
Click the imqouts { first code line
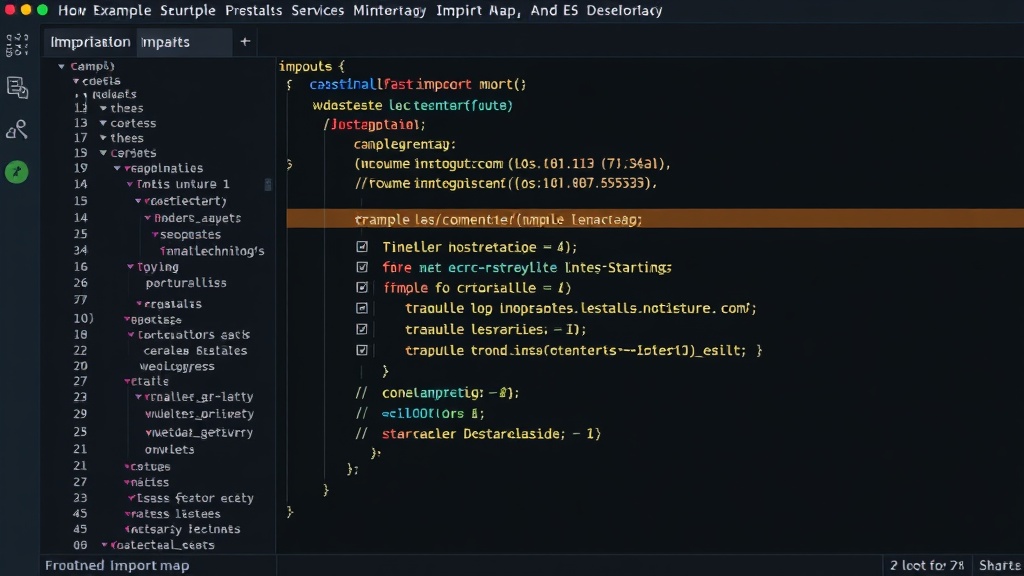312,66
